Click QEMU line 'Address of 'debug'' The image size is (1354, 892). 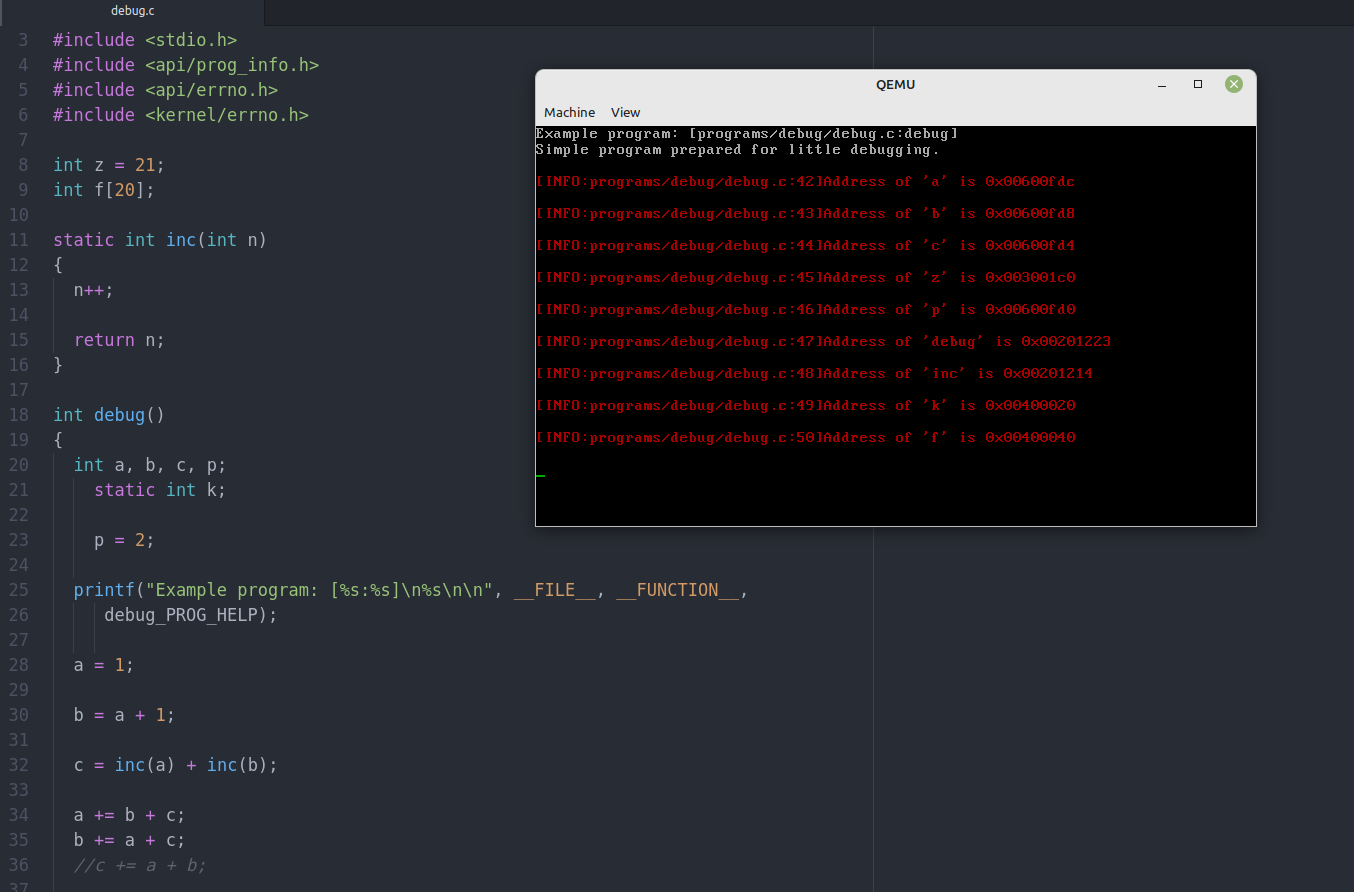(823, 342)
